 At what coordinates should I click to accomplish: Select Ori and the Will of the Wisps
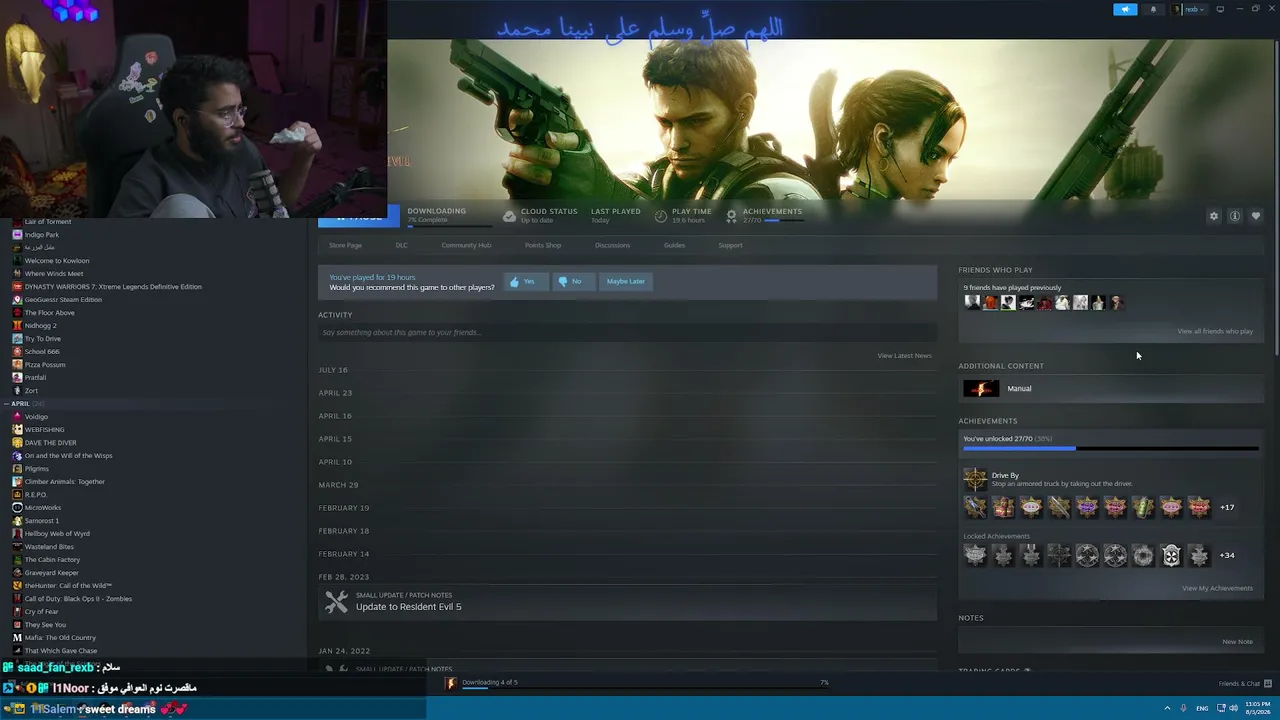(x=68, y=456)
